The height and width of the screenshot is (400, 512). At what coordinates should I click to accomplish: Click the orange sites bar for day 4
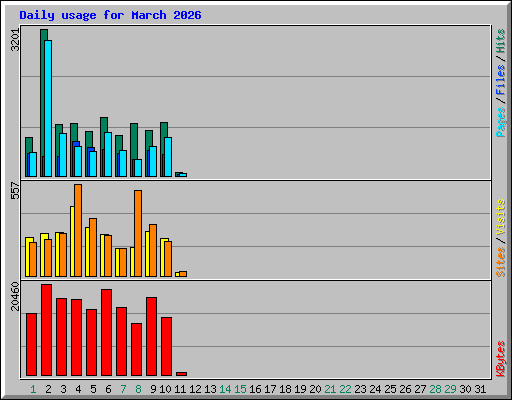click(x=78, y=230)
